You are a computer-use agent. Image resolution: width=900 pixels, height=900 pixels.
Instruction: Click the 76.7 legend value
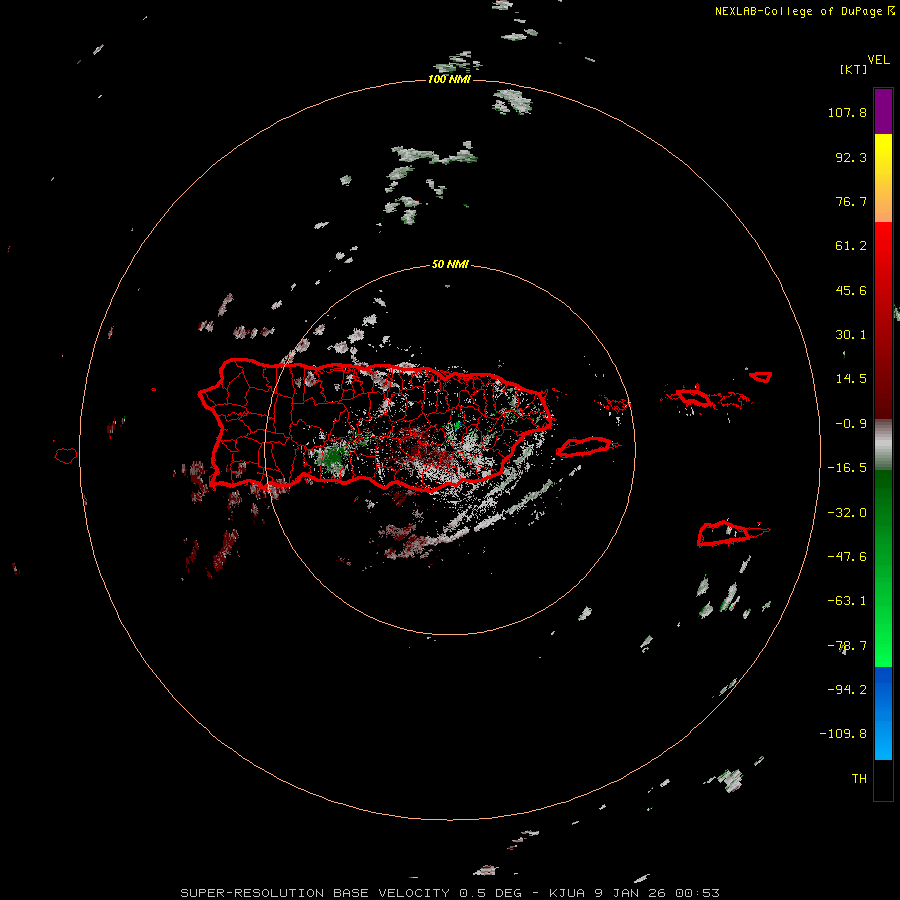point(851,201)
